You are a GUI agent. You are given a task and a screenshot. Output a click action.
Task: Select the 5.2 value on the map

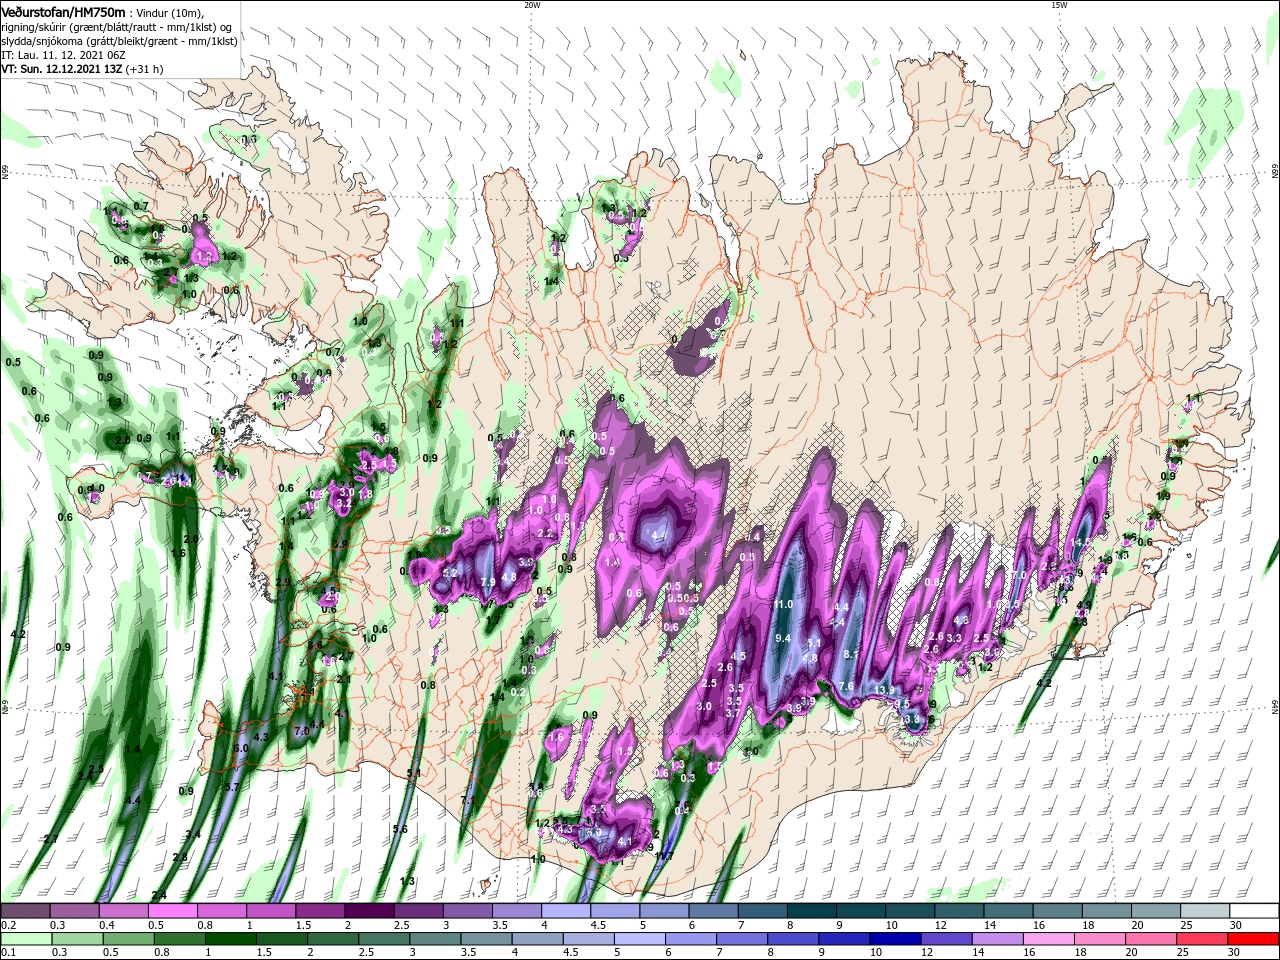click(x=450, y=573)
